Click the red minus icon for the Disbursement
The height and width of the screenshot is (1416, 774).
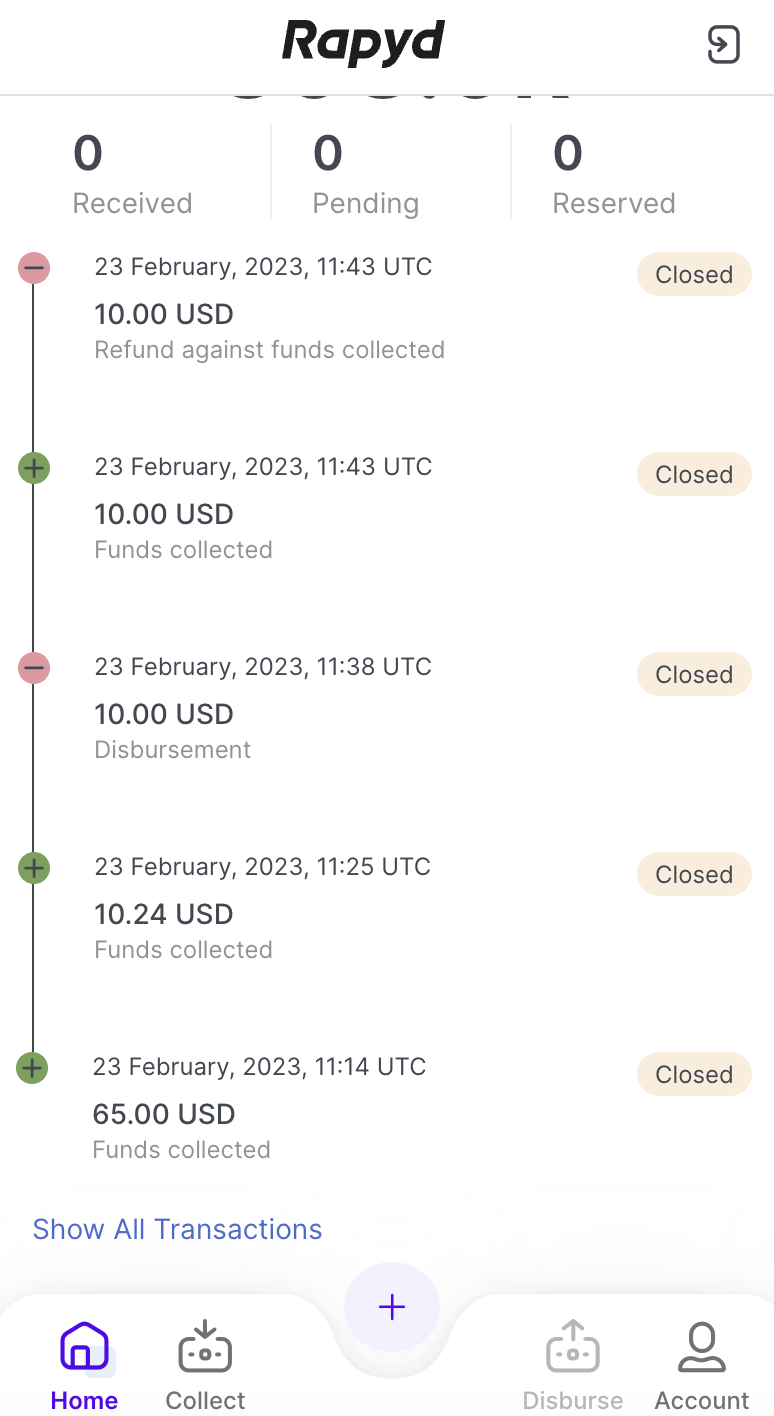click(x=34, y=668)
